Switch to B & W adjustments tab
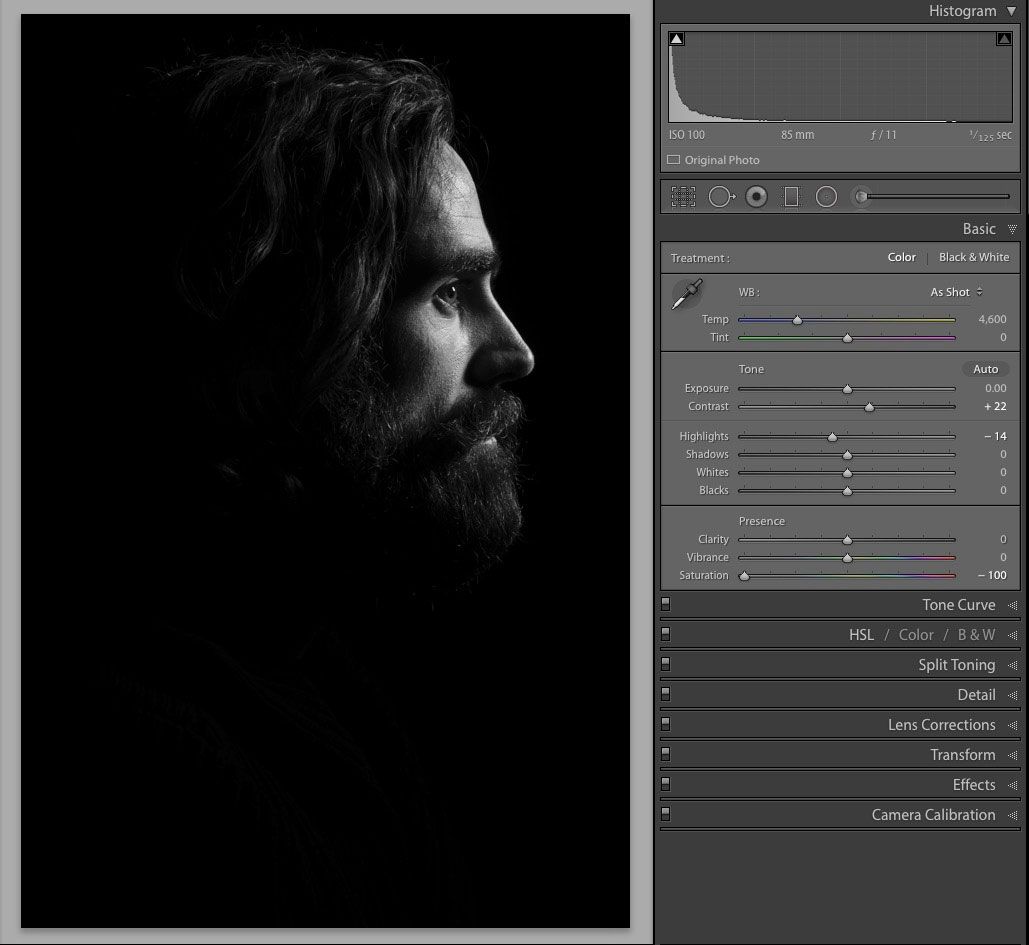1029x945 pixels. (x=976, y=635)
